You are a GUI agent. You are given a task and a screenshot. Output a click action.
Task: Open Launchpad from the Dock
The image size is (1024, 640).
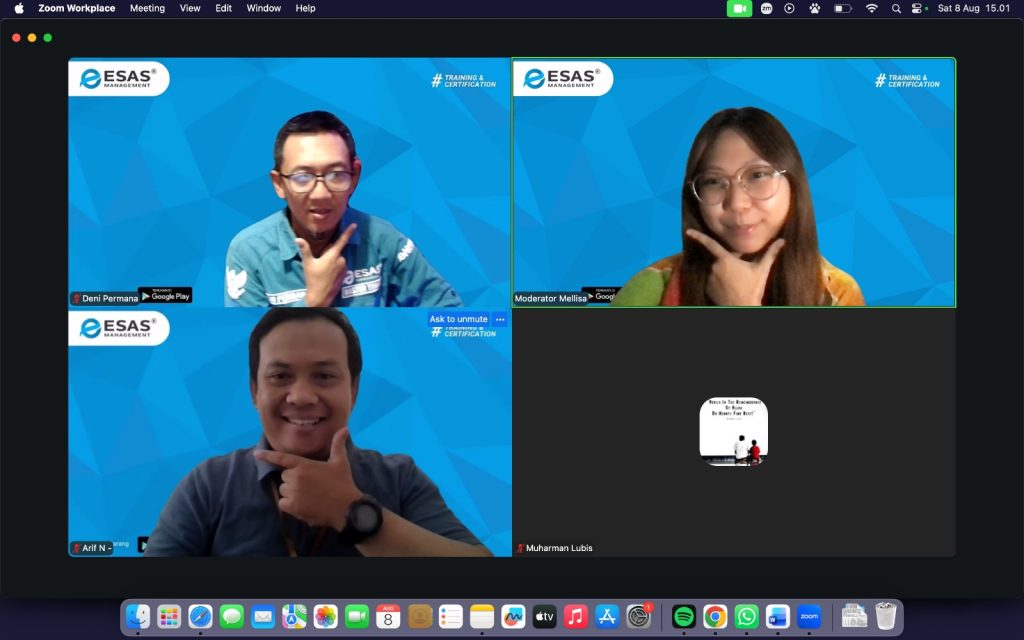click(169, 616)
